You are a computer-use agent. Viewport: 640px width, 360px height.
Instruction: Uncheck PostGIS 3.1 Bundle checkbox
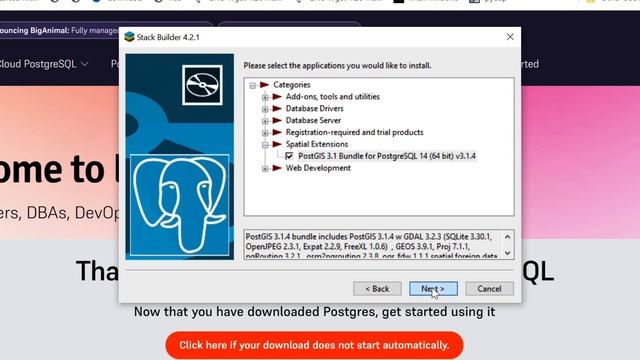(289, 156)
